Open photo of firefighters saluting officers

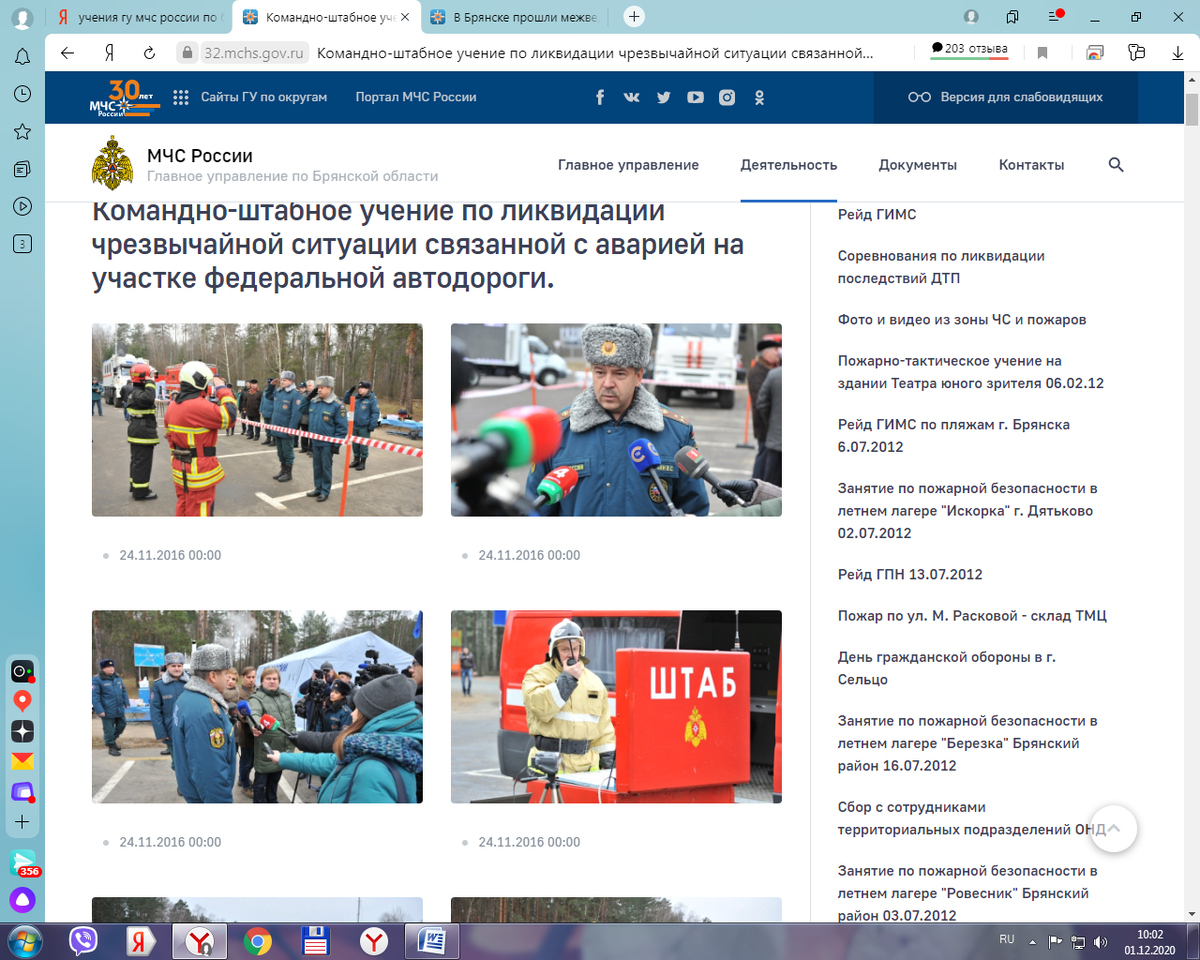pyautogui.click(x=257, y=420)
